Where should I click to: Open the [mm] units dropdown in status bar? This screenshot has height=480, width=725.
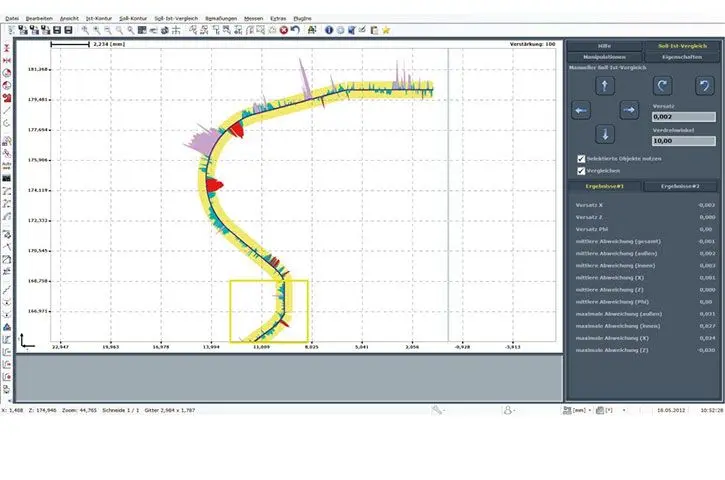(584, 410)
